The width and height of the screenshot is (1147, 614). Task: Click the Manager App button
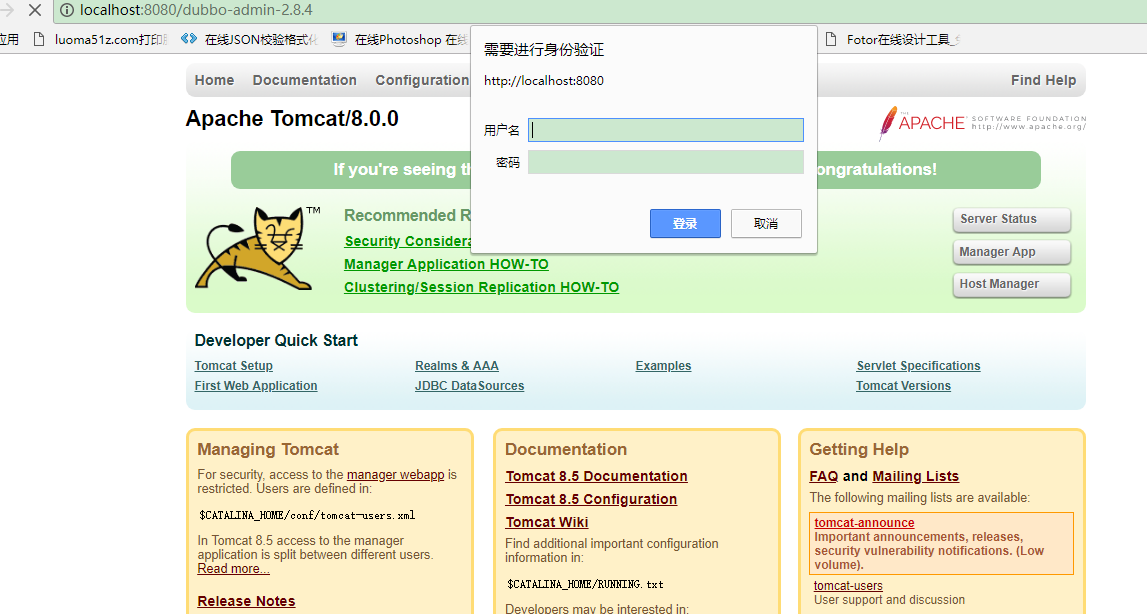[1012, 252]
